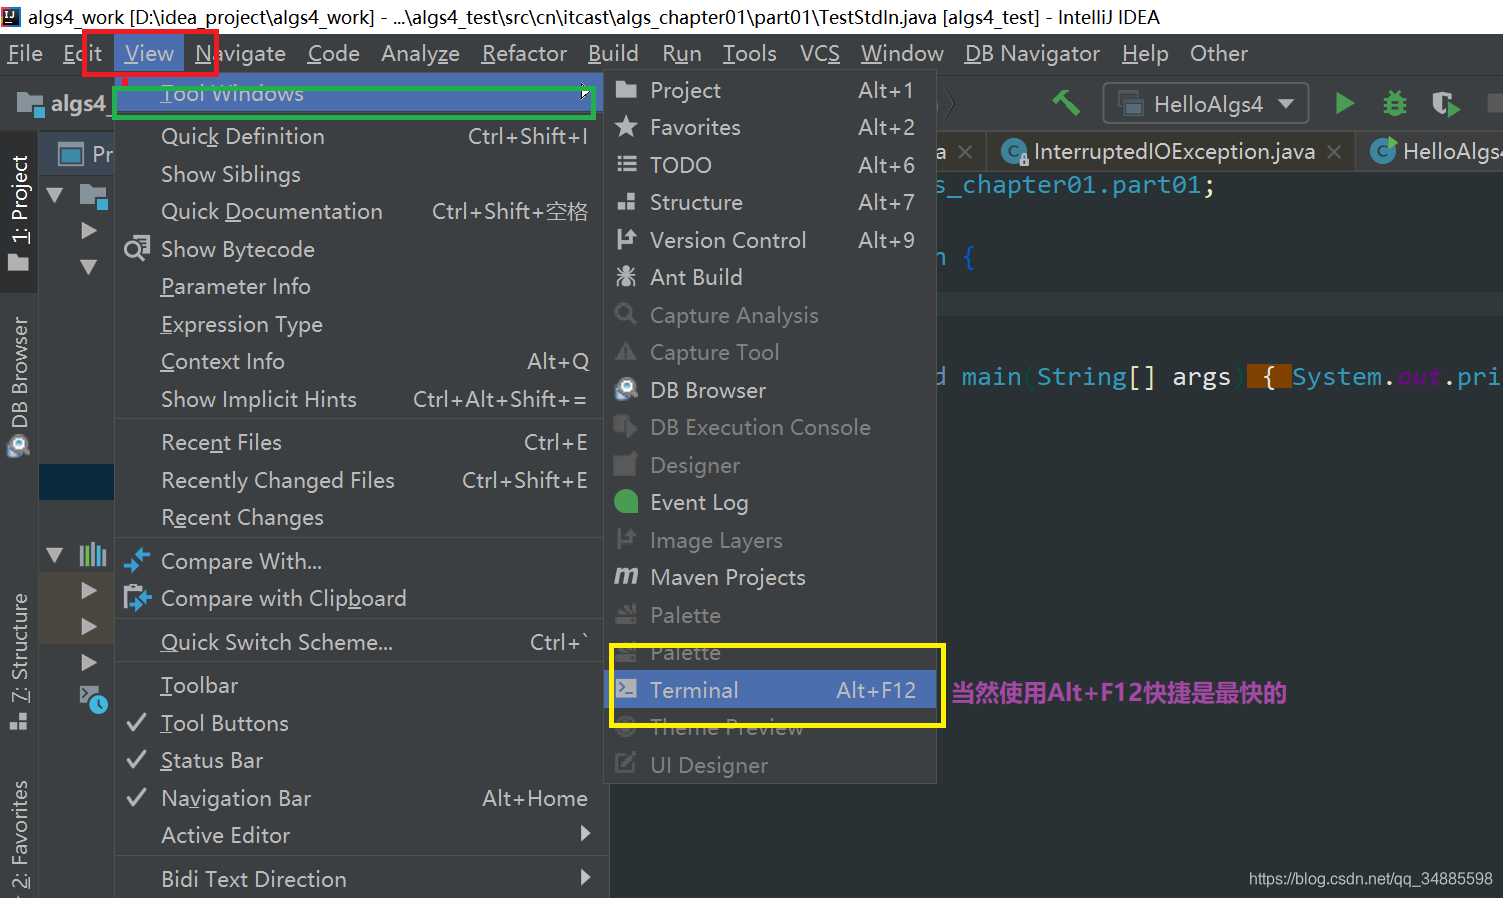Expand the Tool Windows submenu arrow
This screenshot has width=1503, height=898.
(x=585, y=93)
